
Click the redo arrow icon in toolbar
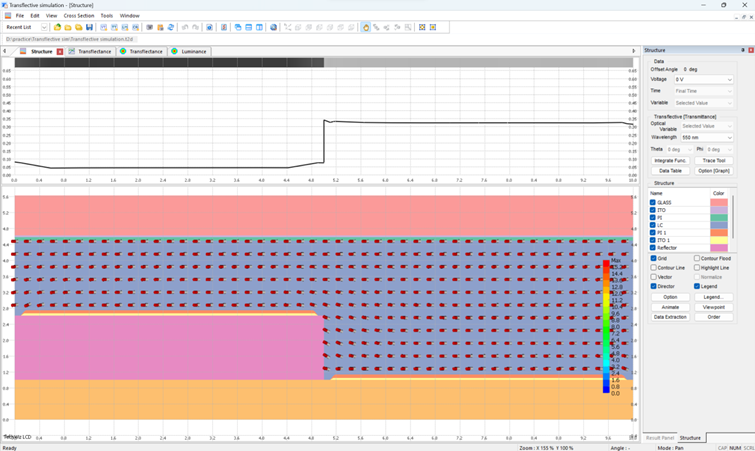pos(195,27)
